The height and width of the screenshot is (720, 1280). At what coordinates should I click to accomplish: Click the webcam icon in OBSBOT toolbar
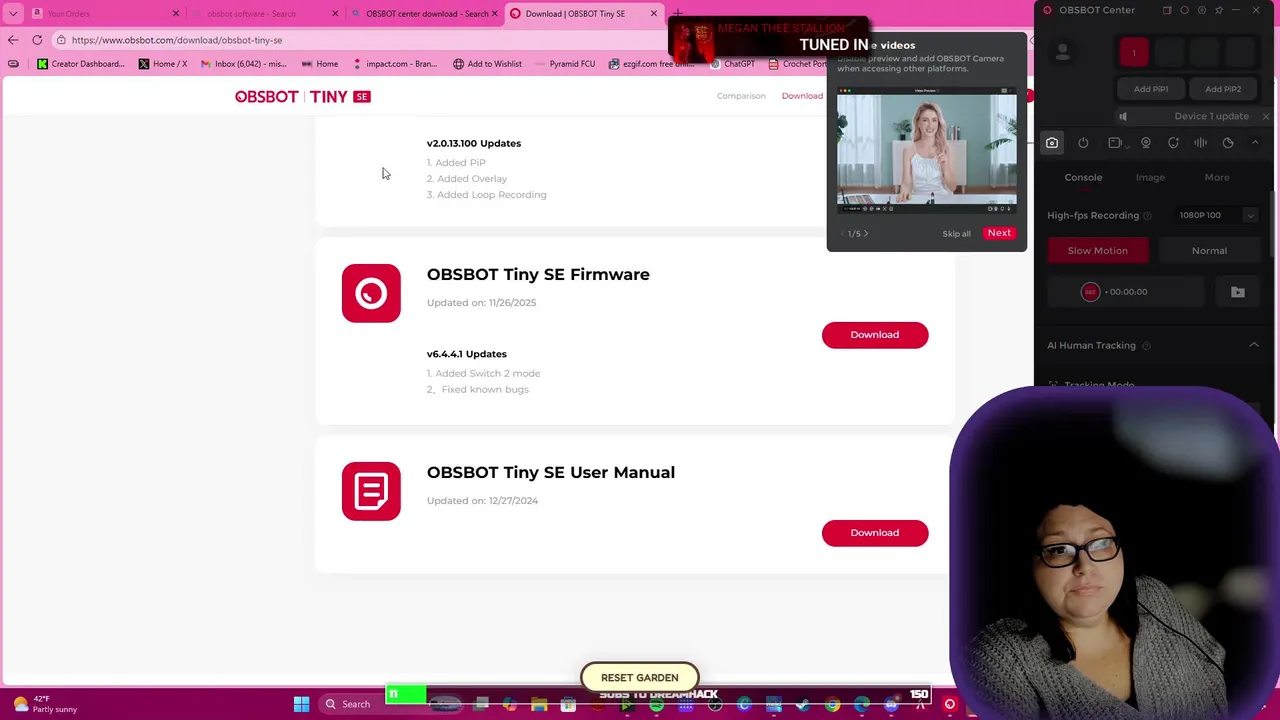[x=1146, y=143]
